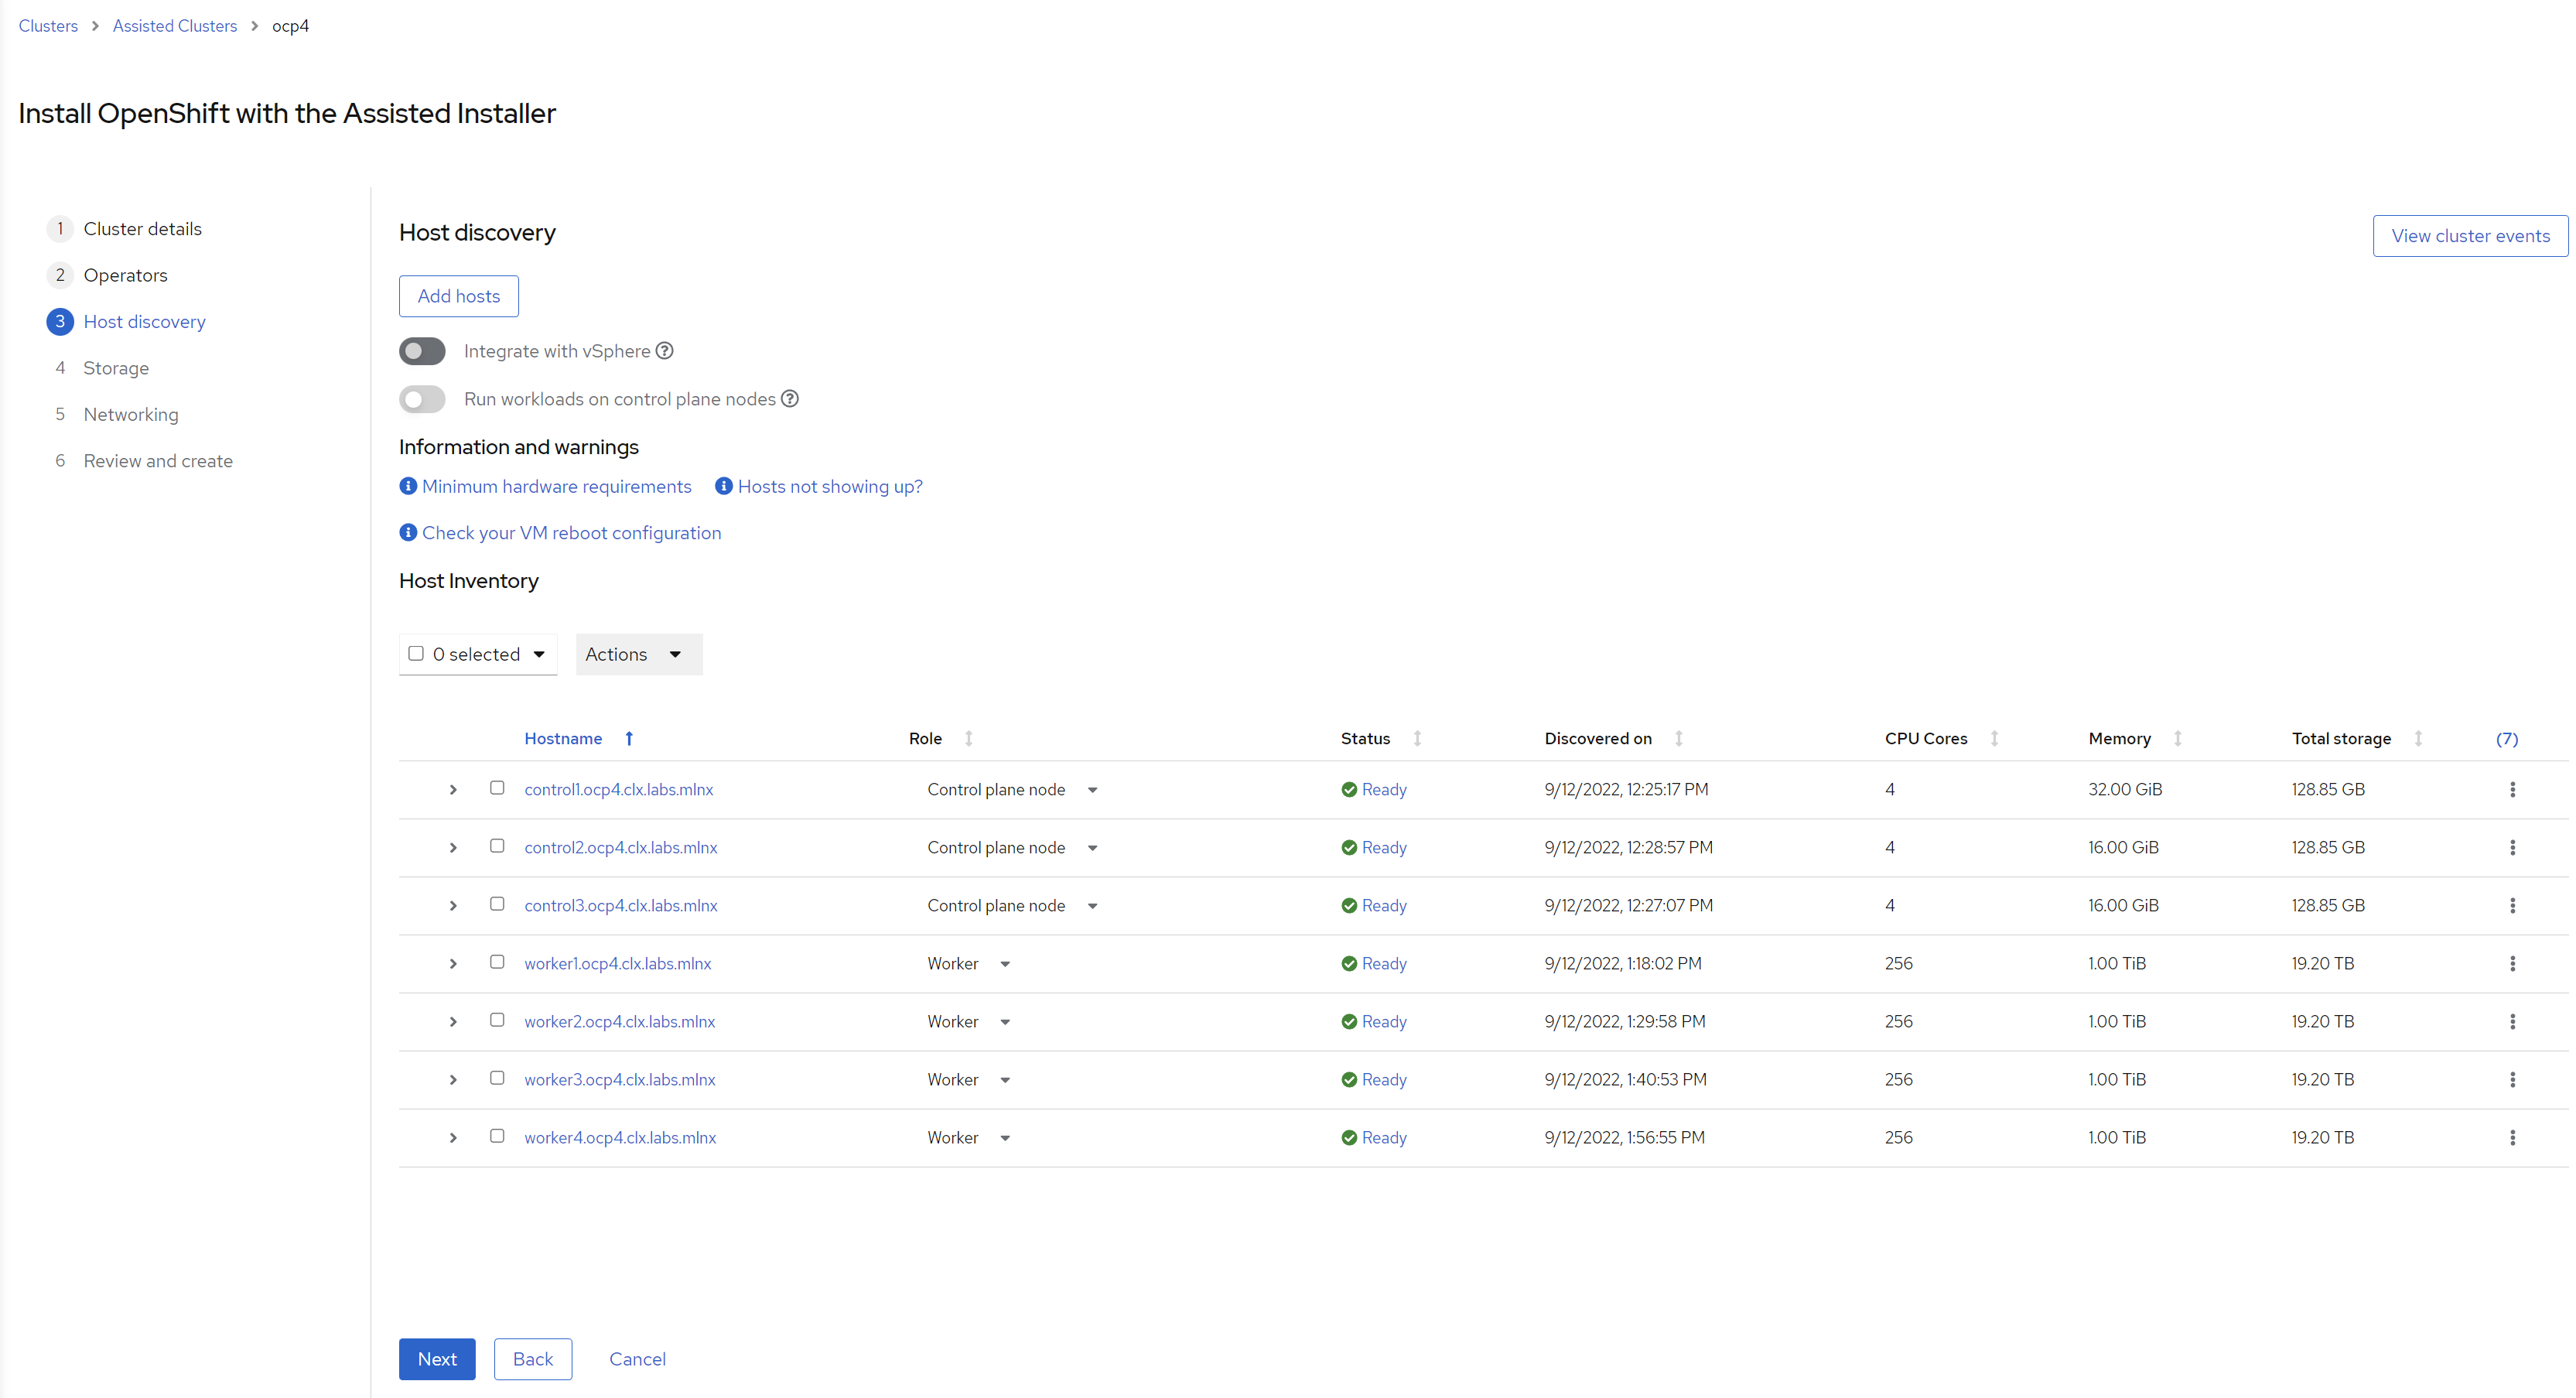Open kebab menu for worker2.ocp4.clx.labs.mlnx

(2512, 1022)
